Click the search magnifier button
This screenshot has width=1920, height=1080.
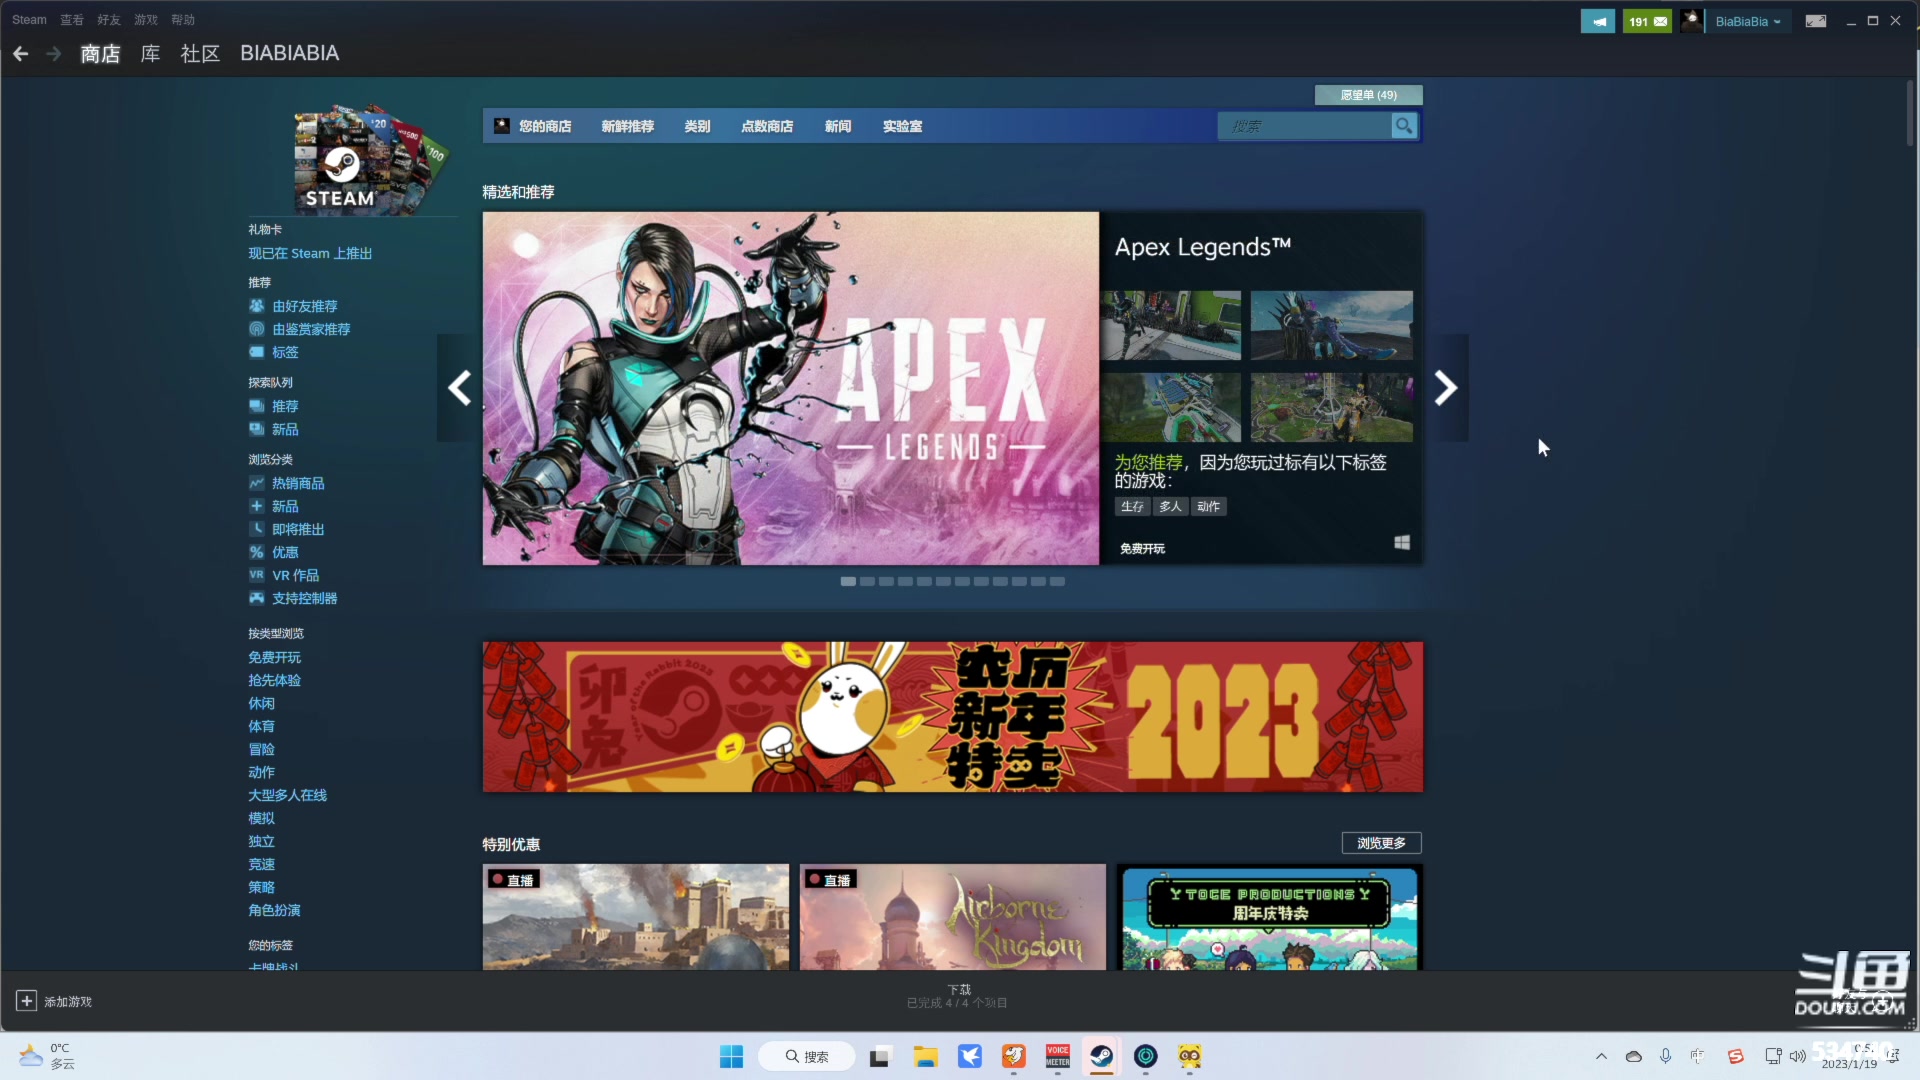pos(1404,126)
